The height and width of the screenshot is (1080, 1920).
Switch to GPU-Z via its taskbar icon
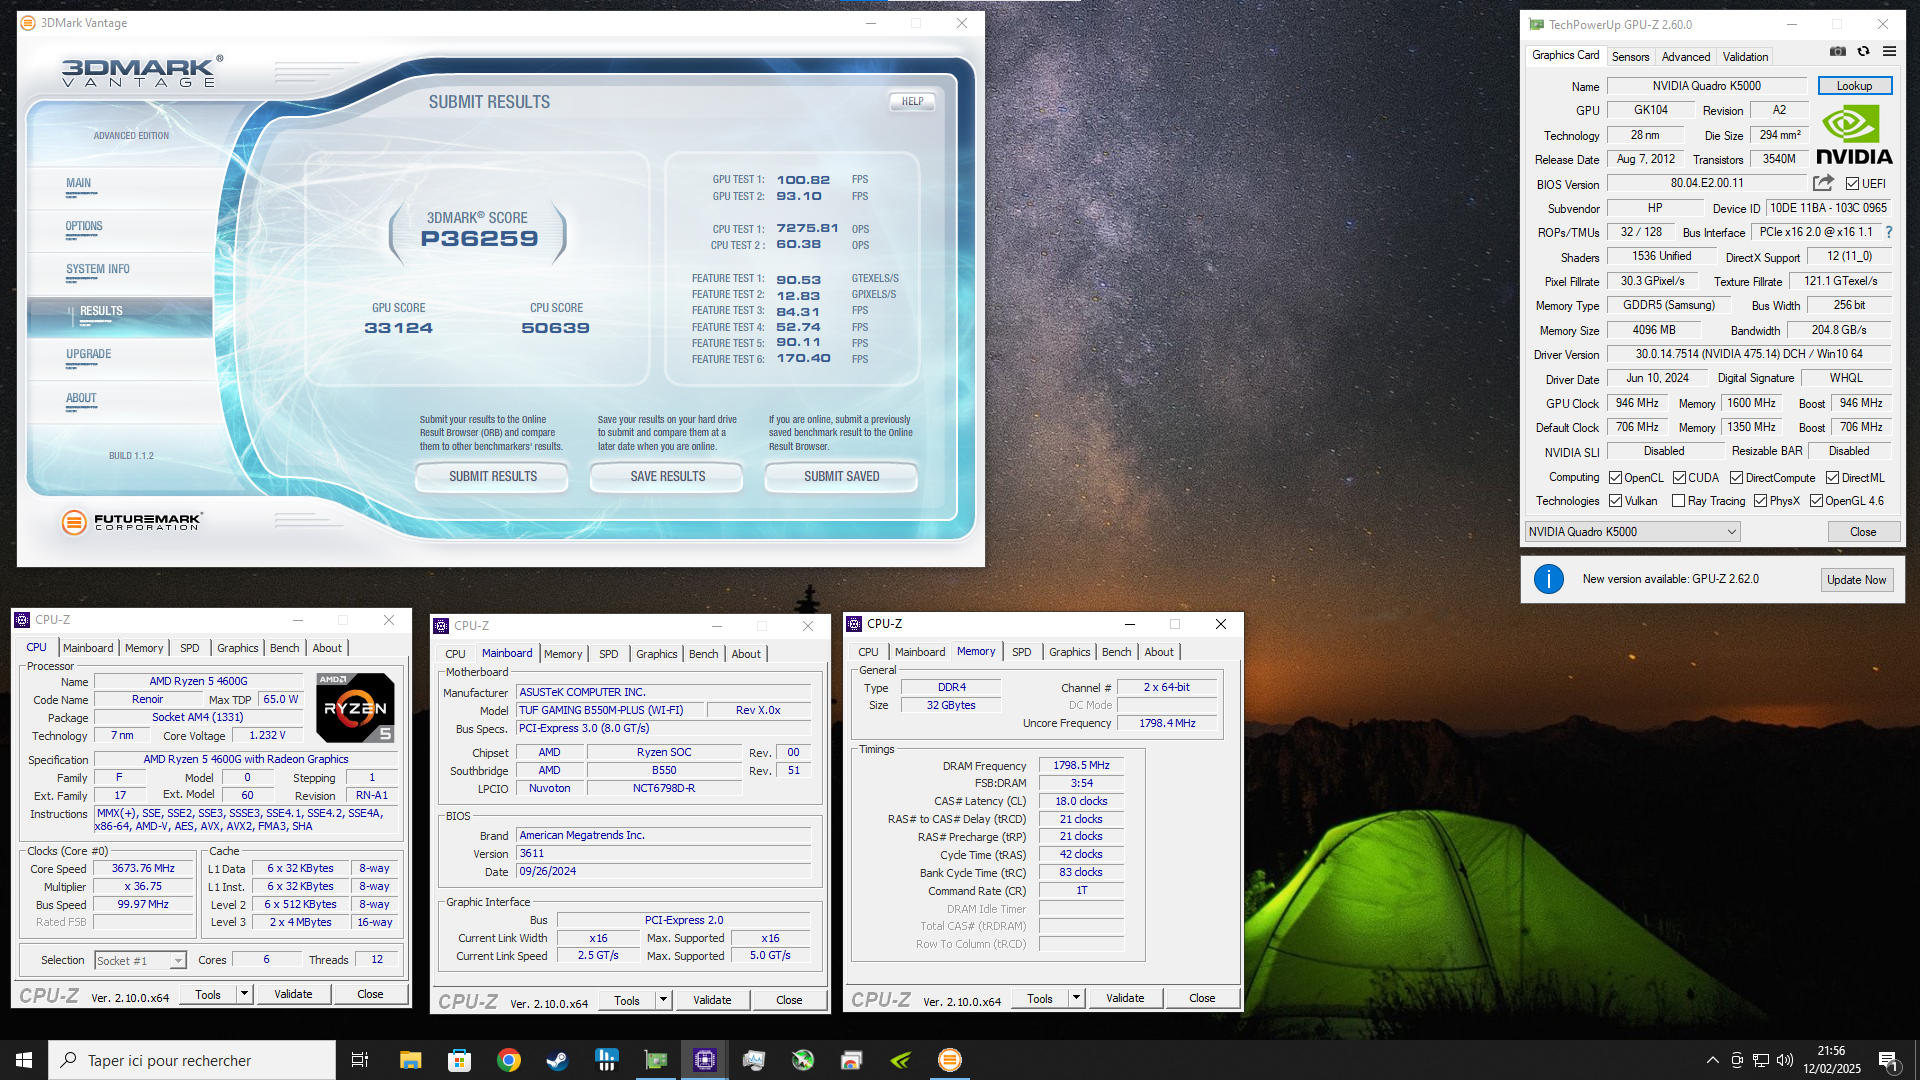[655, 1060]
